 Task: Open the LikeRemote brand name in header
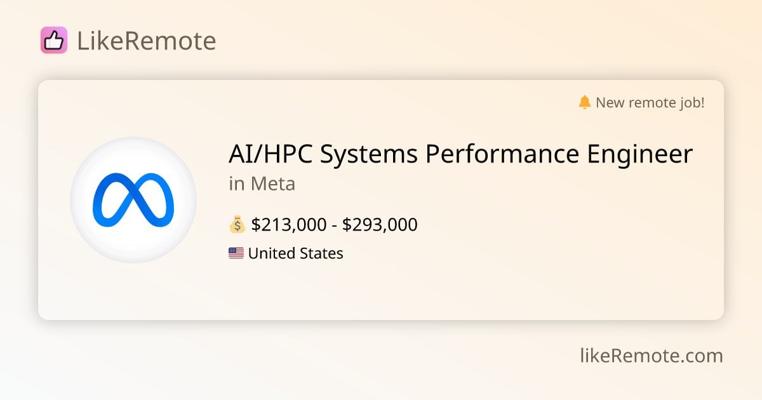coord(146,41)
